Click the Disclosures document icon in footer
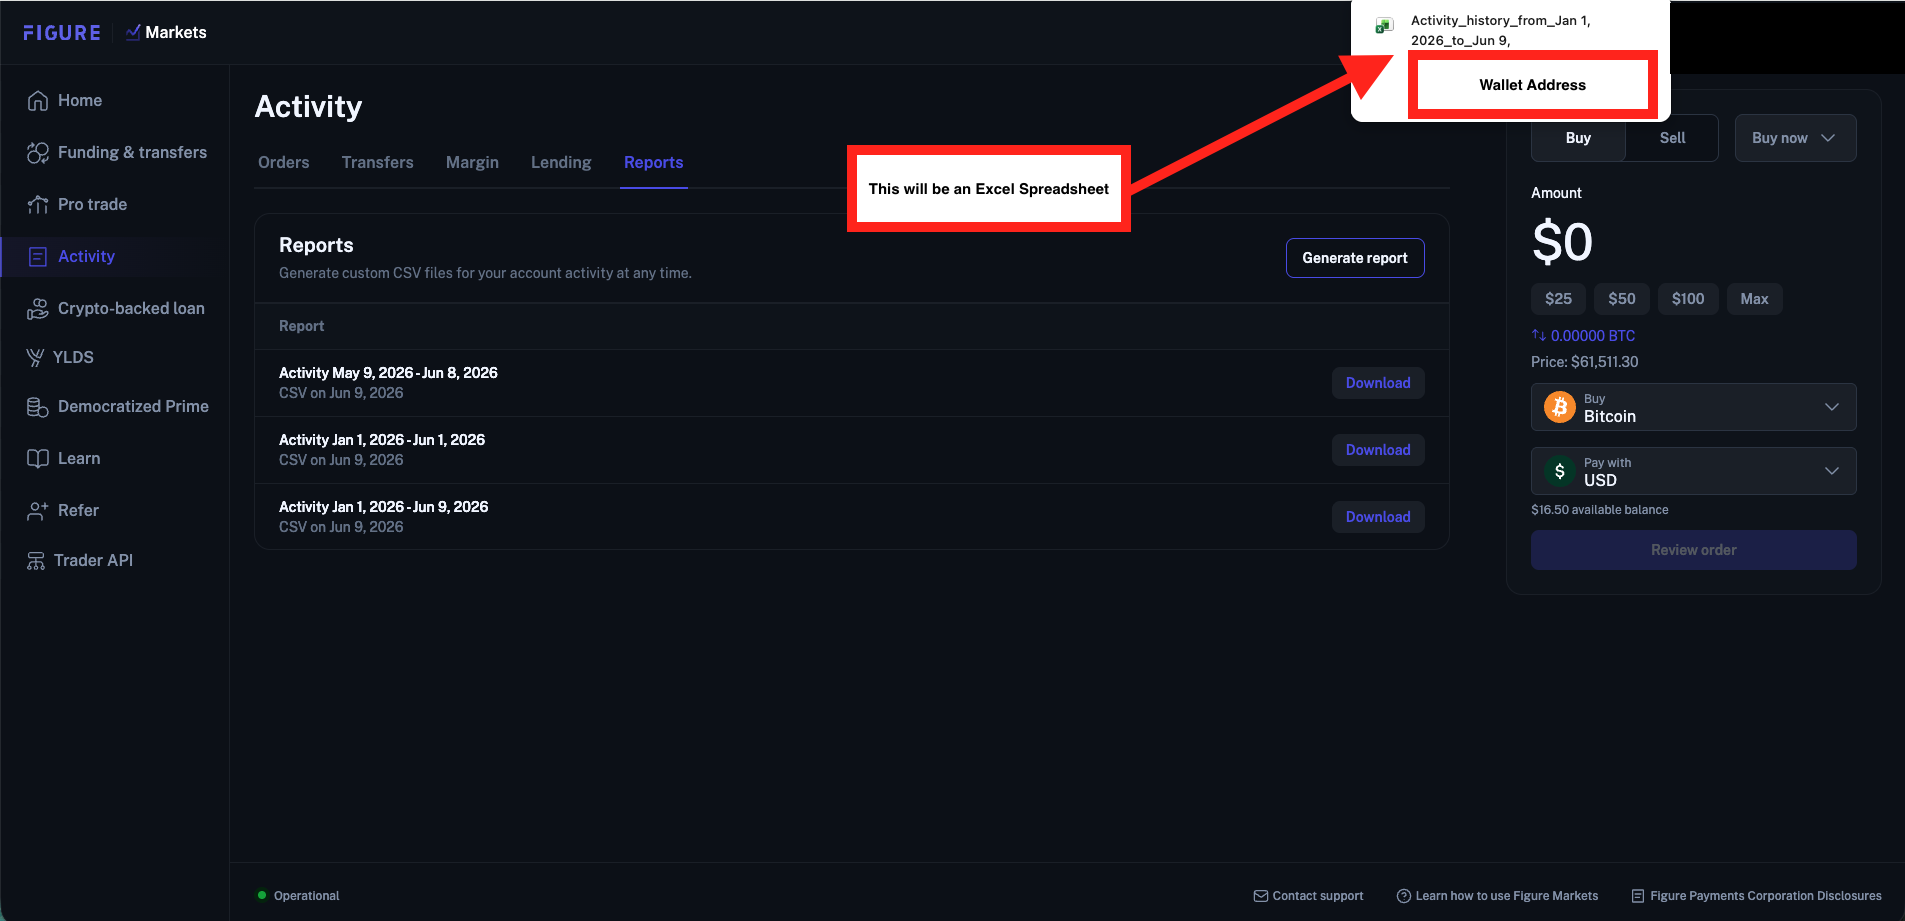Image resolution: width=1905 pixels, height=921 pixels. (x=1638, y=896)
